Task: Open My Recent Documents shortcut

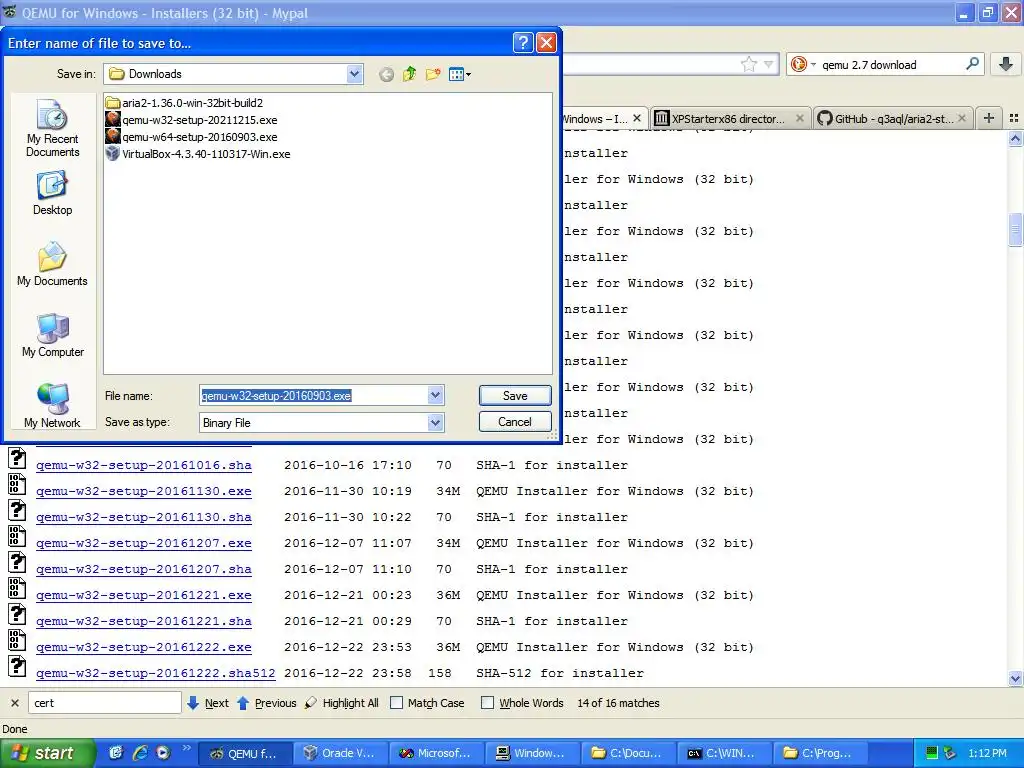Action: point(52,128)
